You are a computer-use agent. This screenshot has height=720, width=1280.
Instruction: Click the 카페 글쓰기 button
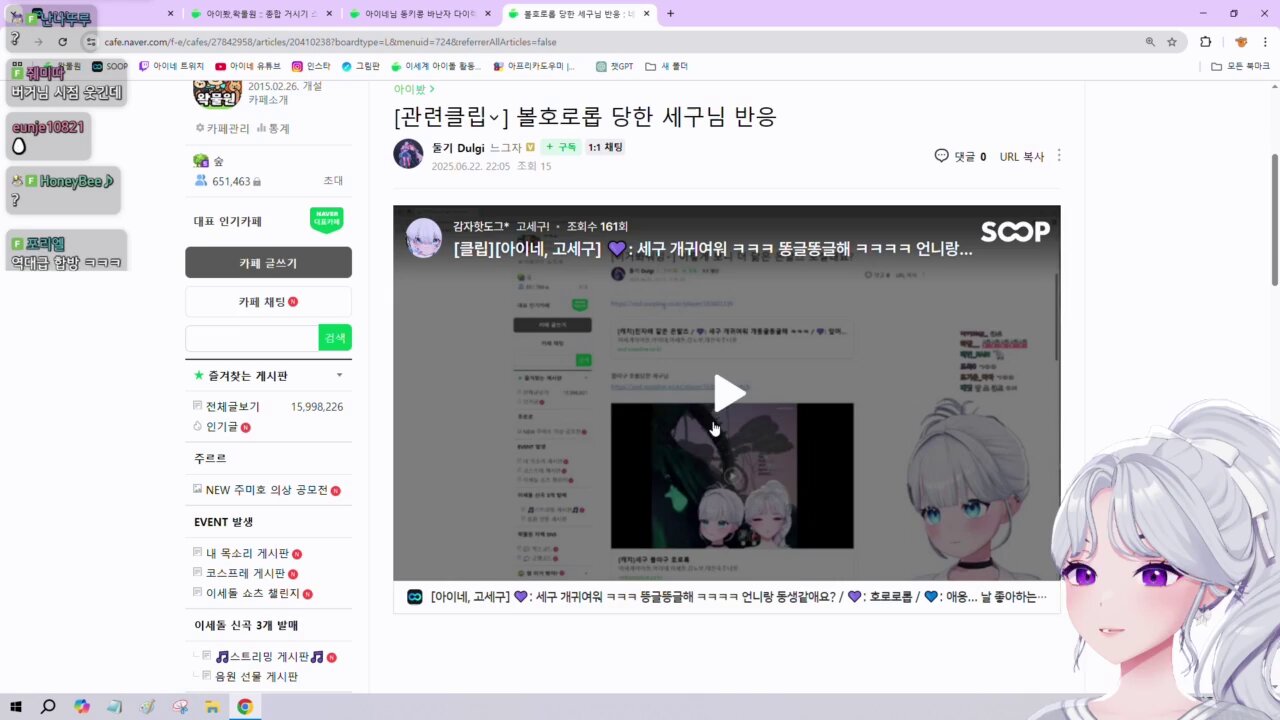pyautogui.click(x=268, y=263)
